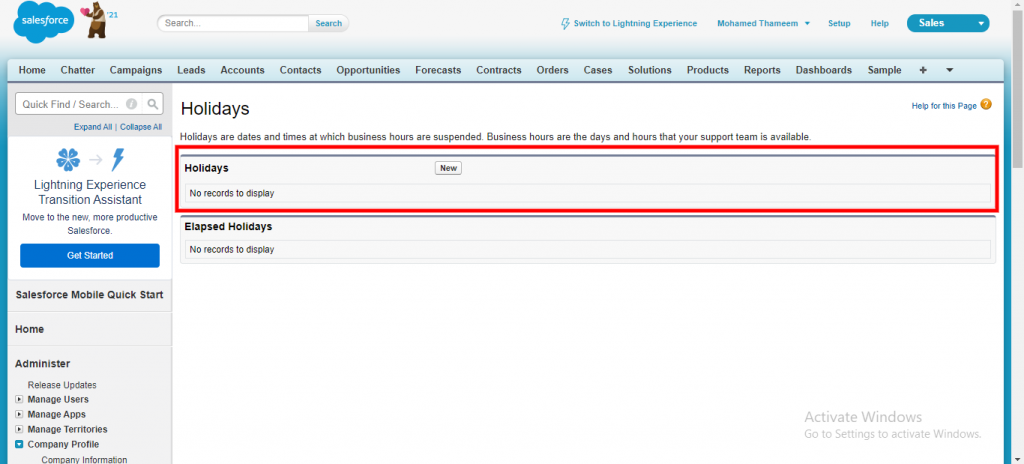The image size is (1024, 464).
Task: Switch to the Accounts tab
Action: 242,70
